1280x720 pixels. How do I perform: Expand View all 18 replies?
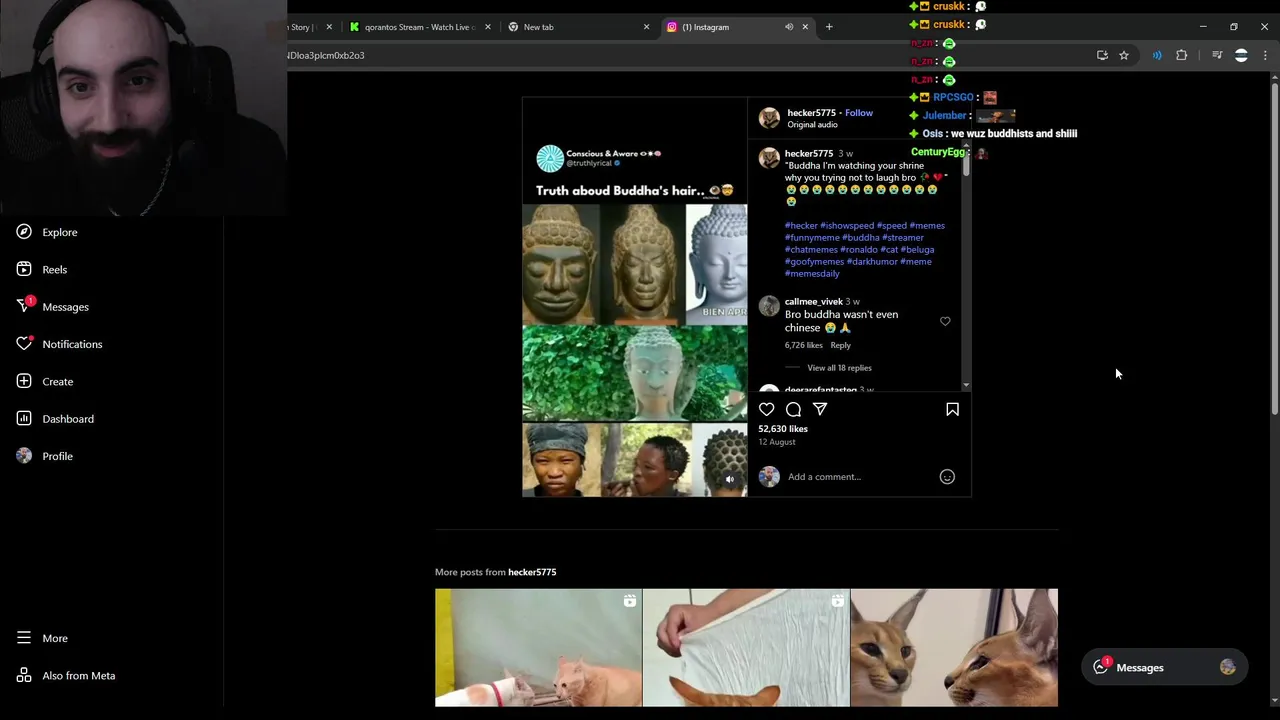839,368
